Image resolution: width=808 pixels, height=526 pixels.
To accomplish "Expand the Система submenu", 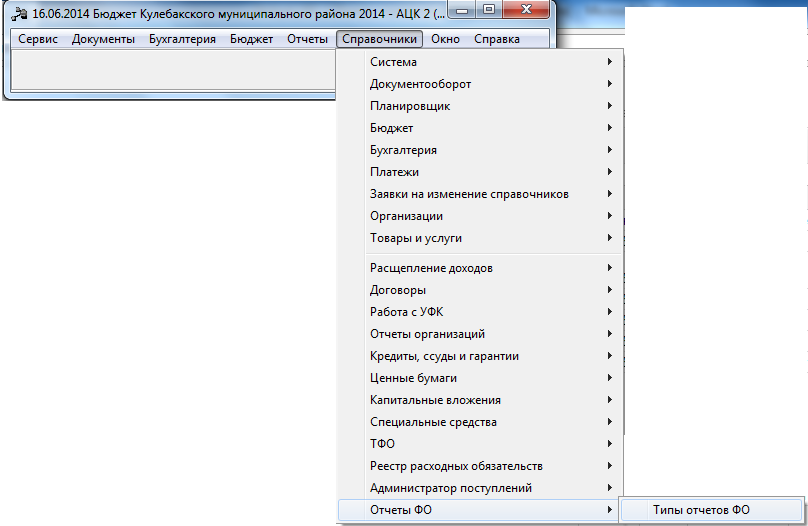I will click(x=480, y=62).
